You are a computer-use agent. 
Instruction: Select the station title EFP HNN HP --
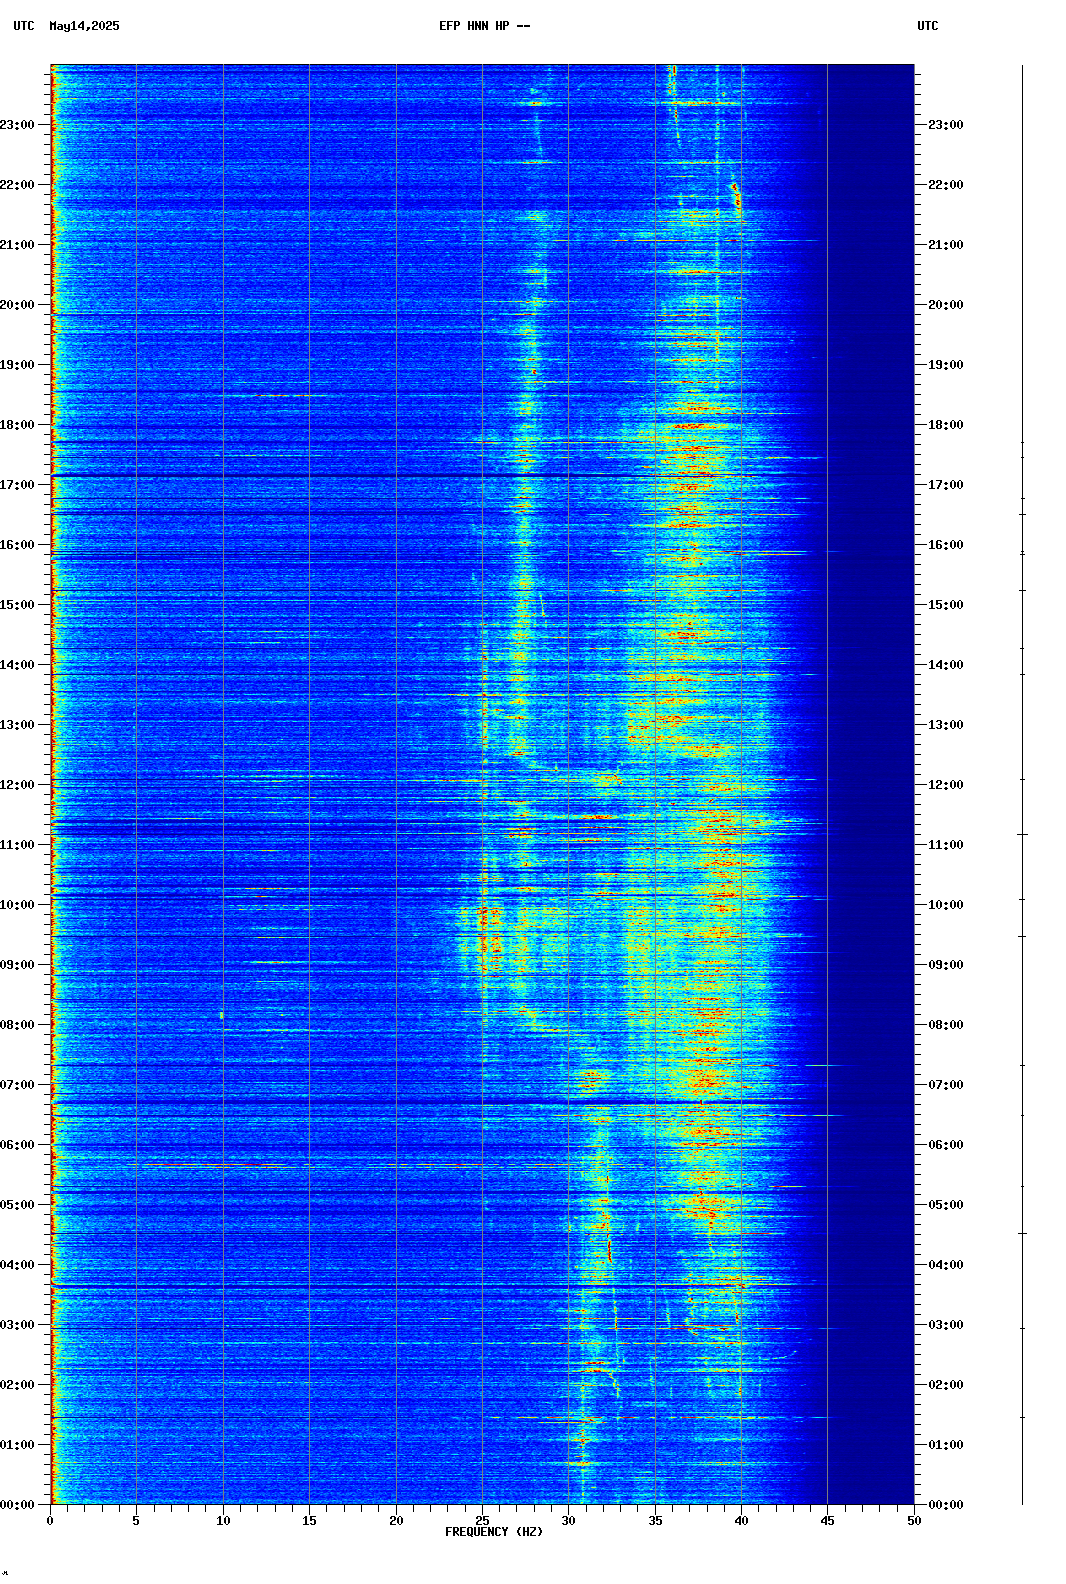click(x=485, y=26)
